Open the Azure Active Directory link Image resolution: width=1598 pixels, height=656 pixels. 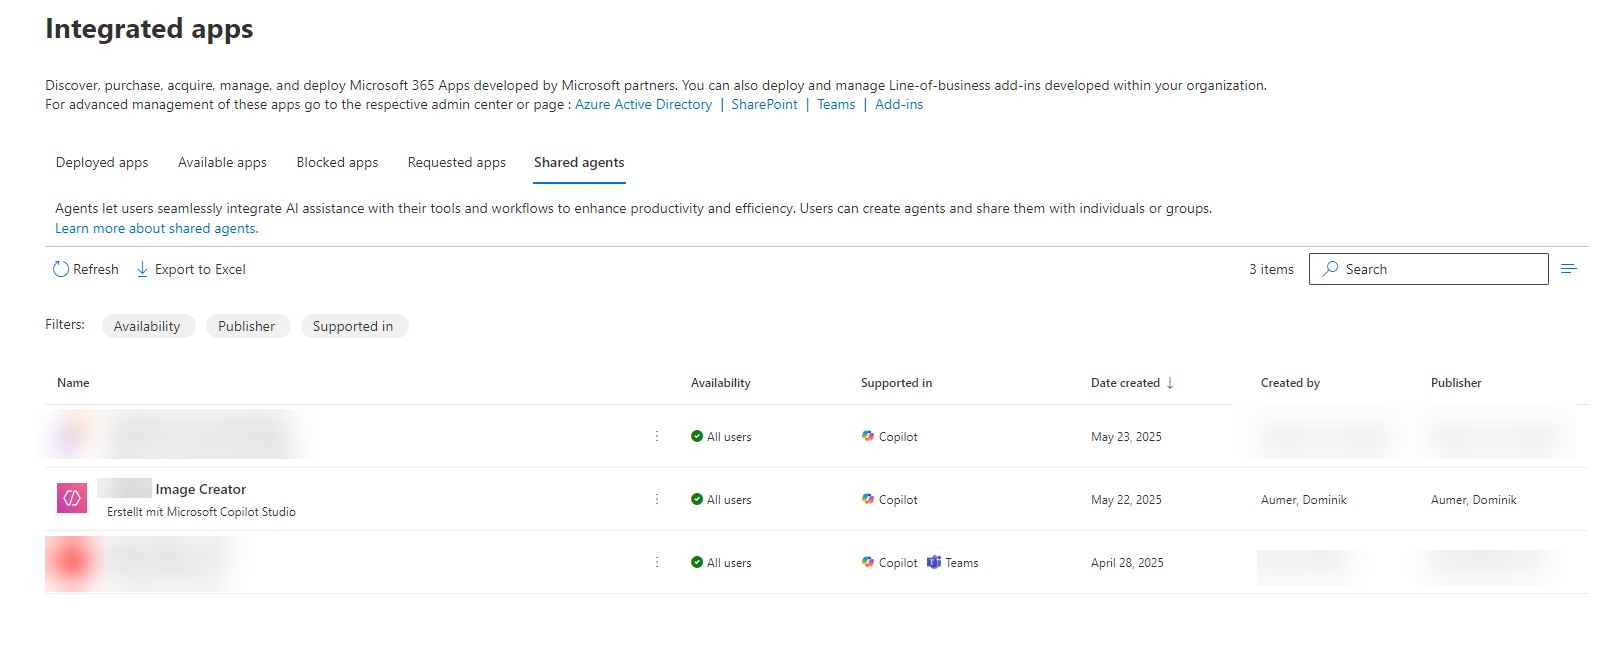click(x=644, y=104)
